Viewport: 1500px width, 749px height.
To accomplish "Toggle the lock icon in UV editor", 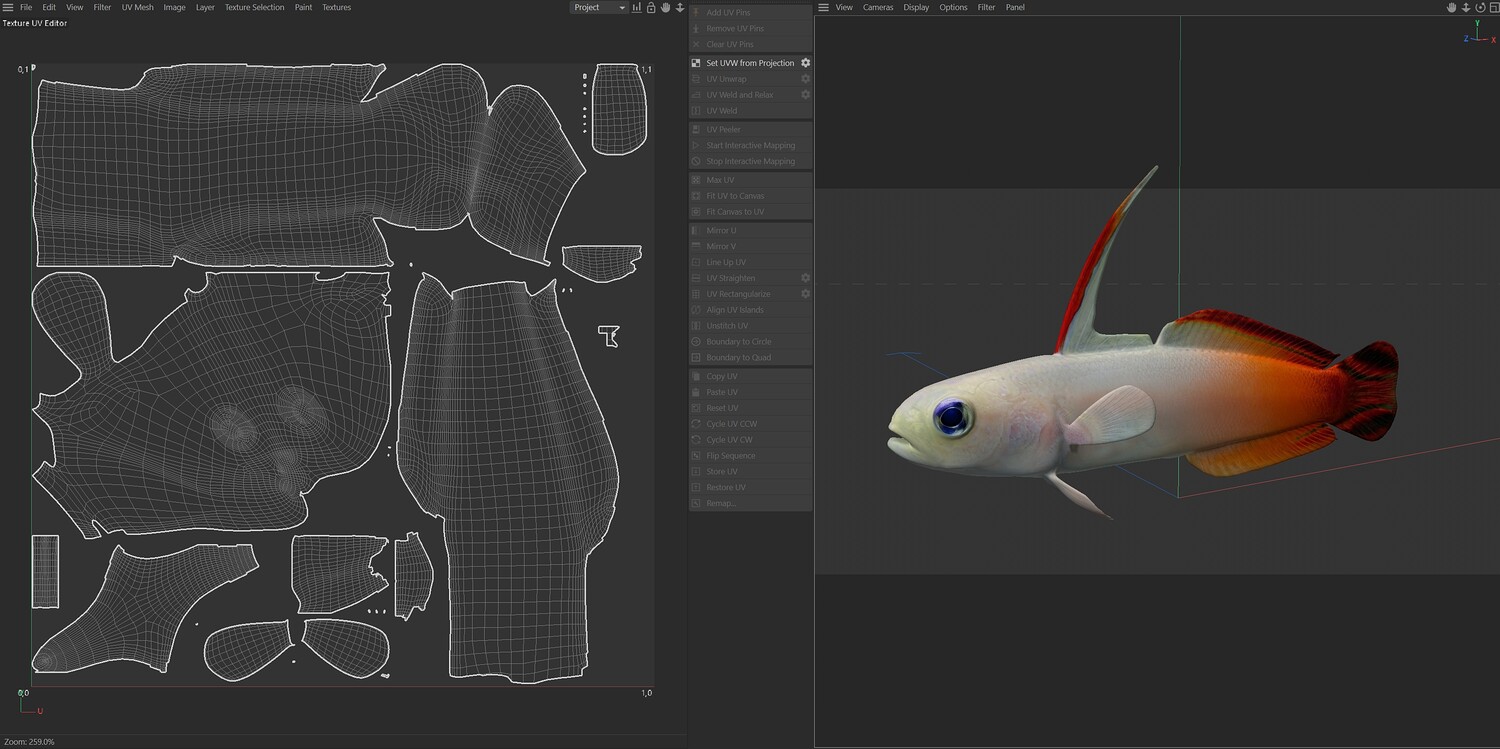I will point(651,7).
